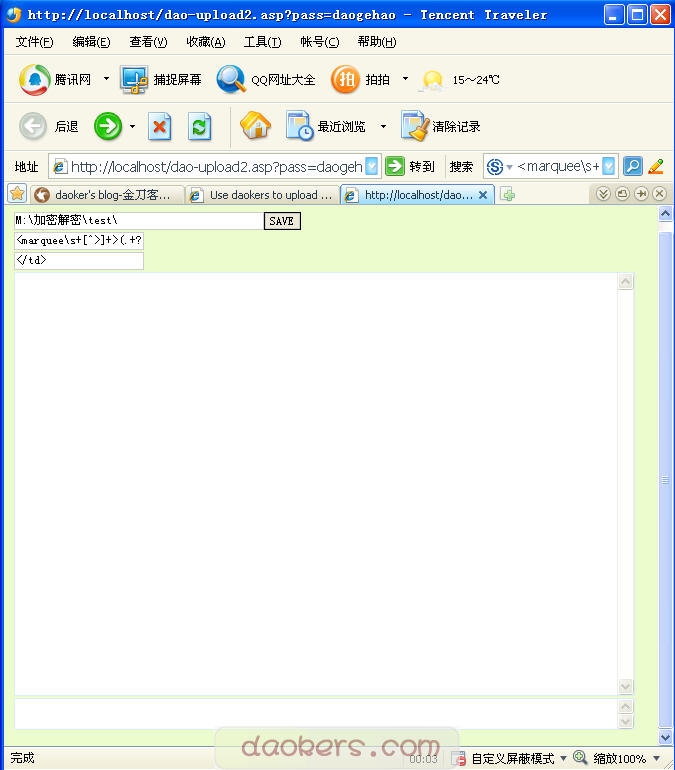The image size is (675, 770).
Task: Launch the 捕捉屏幕 screen capture tool
Action: [x=134, y=79]
